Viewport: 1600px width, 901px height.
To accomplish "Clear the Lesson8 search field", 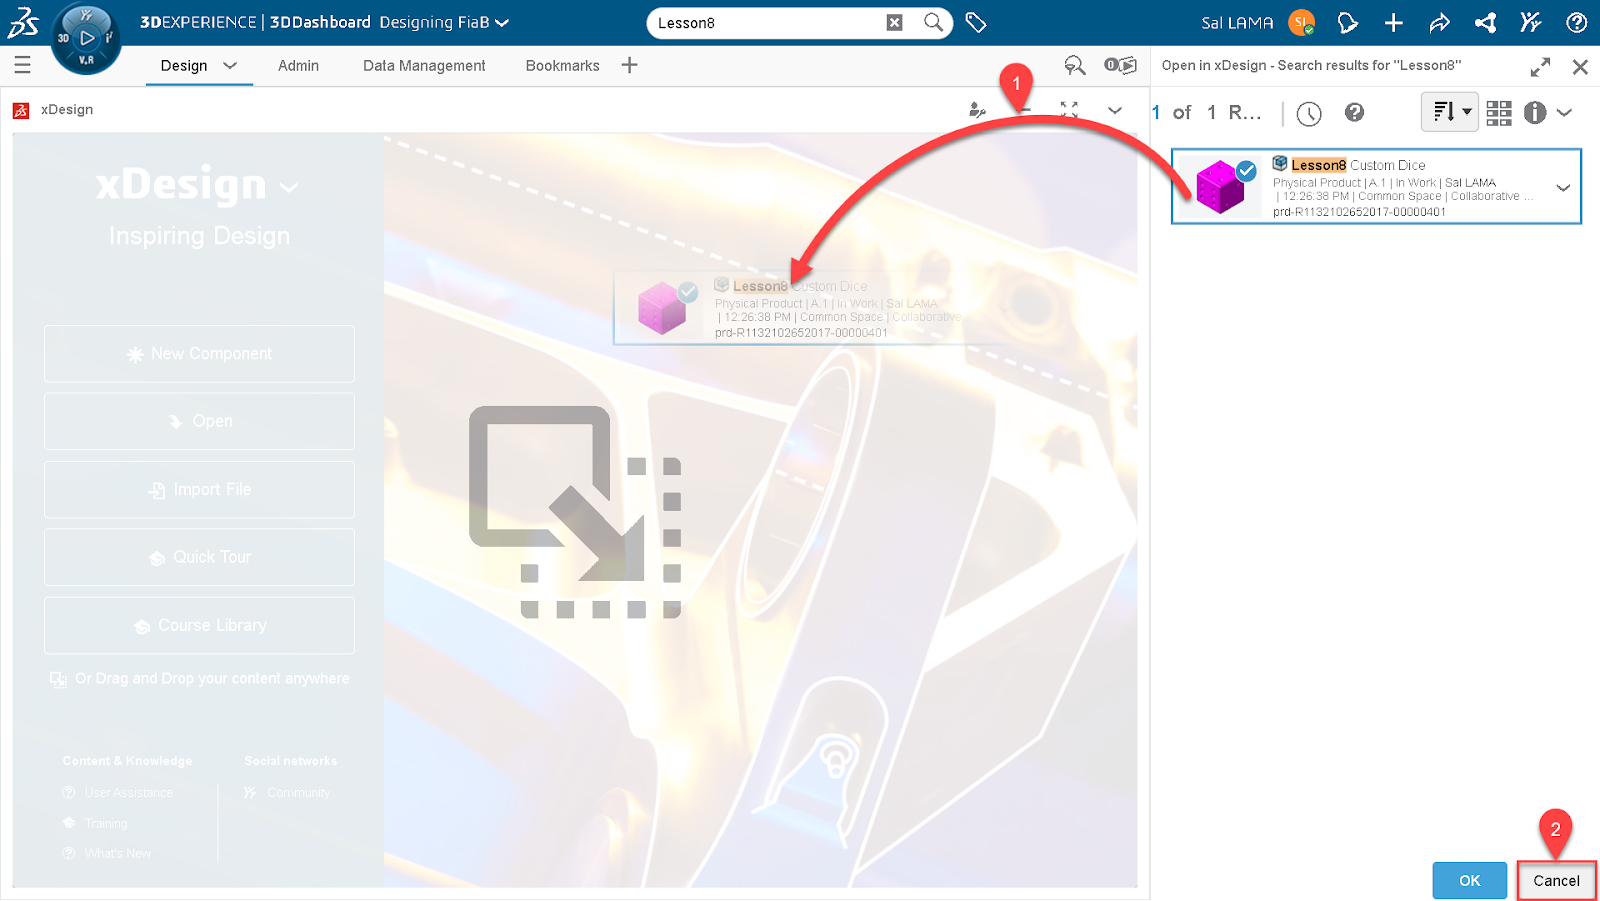I will pyautogui.click(x=894, y=22).
